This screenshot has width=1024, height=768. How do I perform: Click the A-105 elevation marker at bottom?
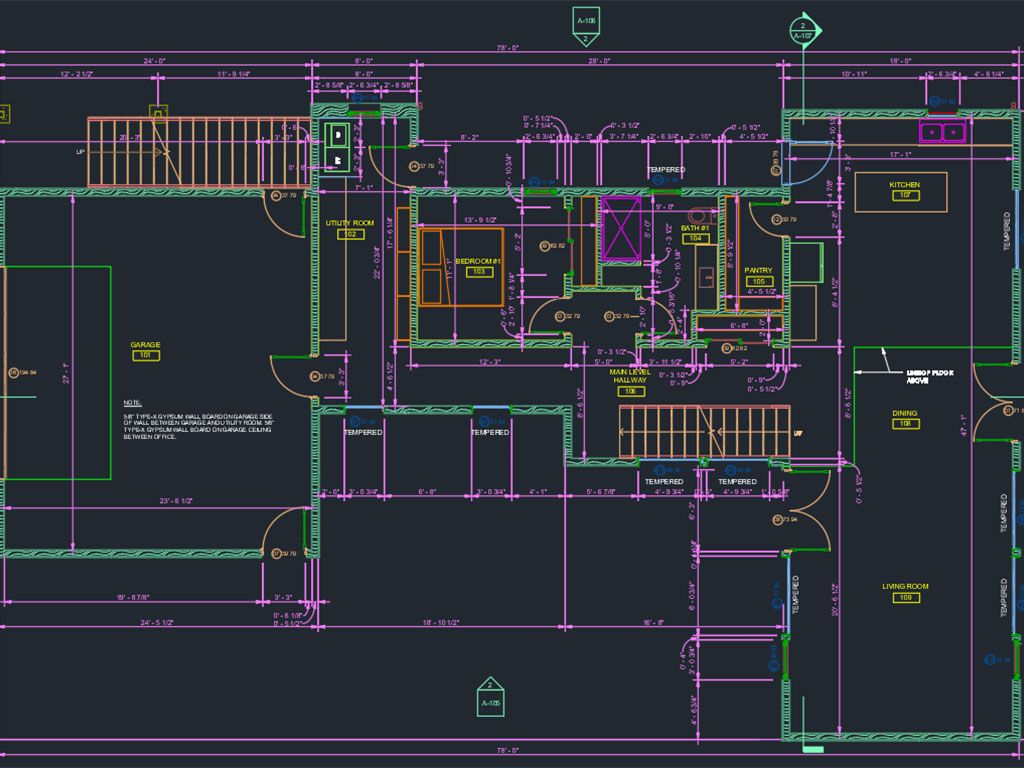[x=490, y=698]
